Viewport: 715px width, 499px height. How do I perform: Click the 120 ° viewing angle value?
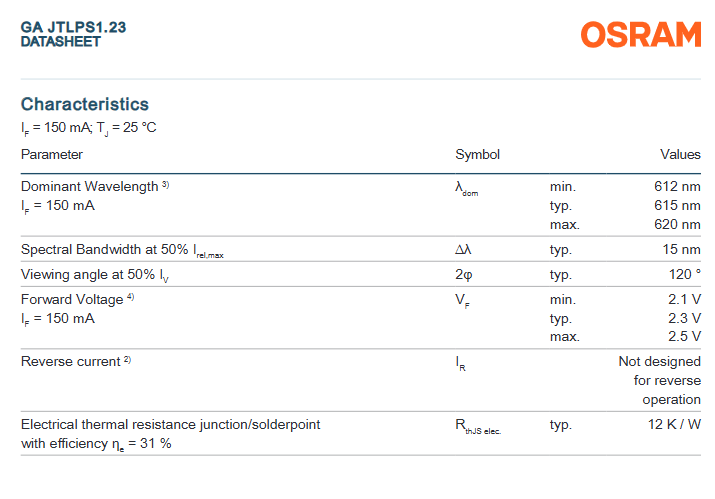tap(685, 275)
